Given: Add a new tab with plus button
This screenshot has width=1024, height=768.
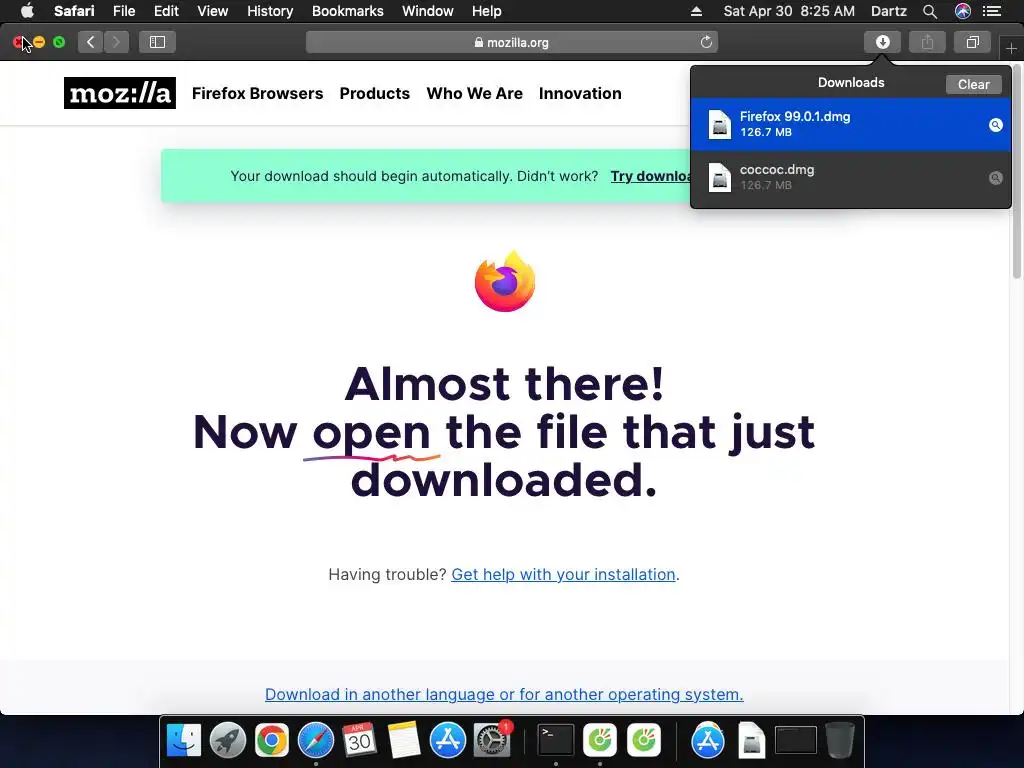Looking at the screenshot, I should pos(1011,48).
